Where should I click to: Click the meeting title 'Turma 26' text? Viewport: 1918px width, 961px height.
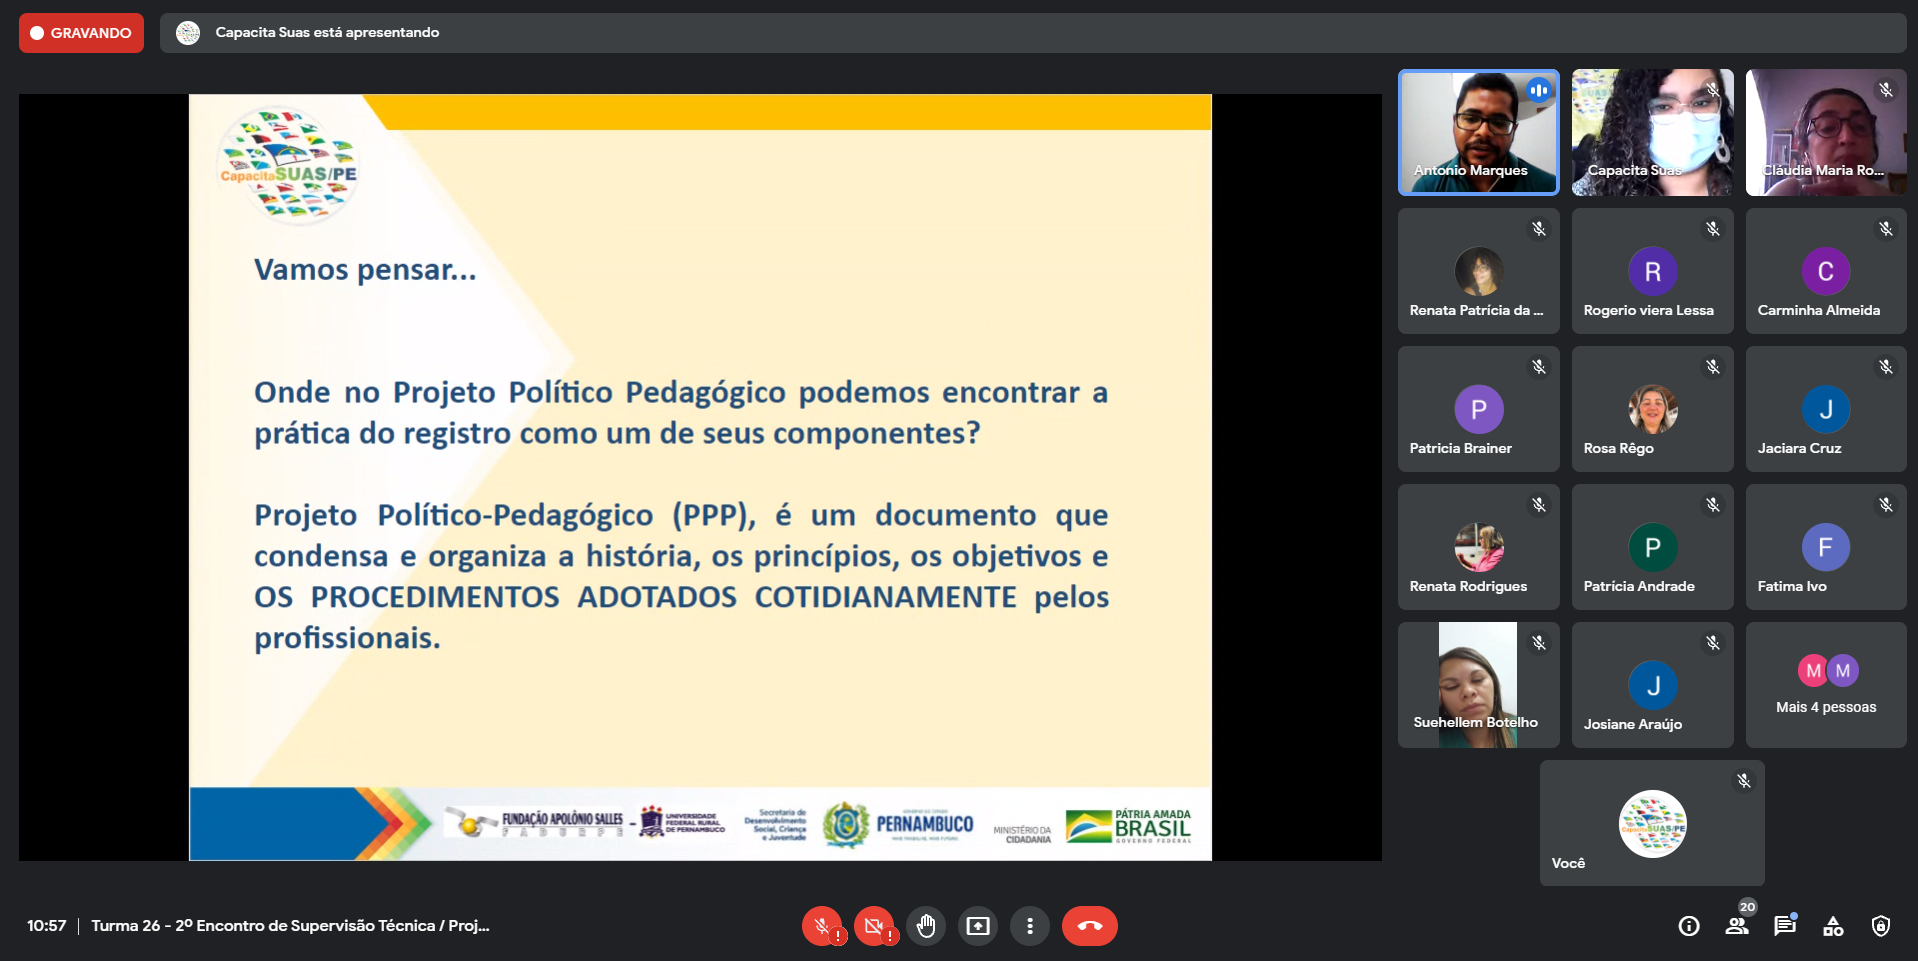coord(290,926)
